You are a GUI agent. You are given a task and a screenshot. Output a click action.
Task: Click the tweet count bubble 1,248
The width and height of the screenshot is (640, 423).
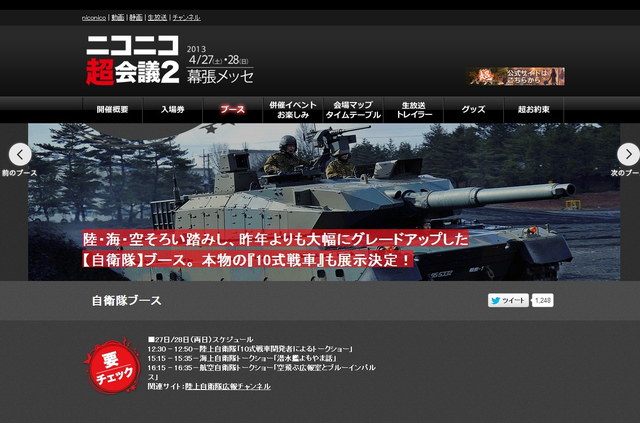[x=542, y=300]
